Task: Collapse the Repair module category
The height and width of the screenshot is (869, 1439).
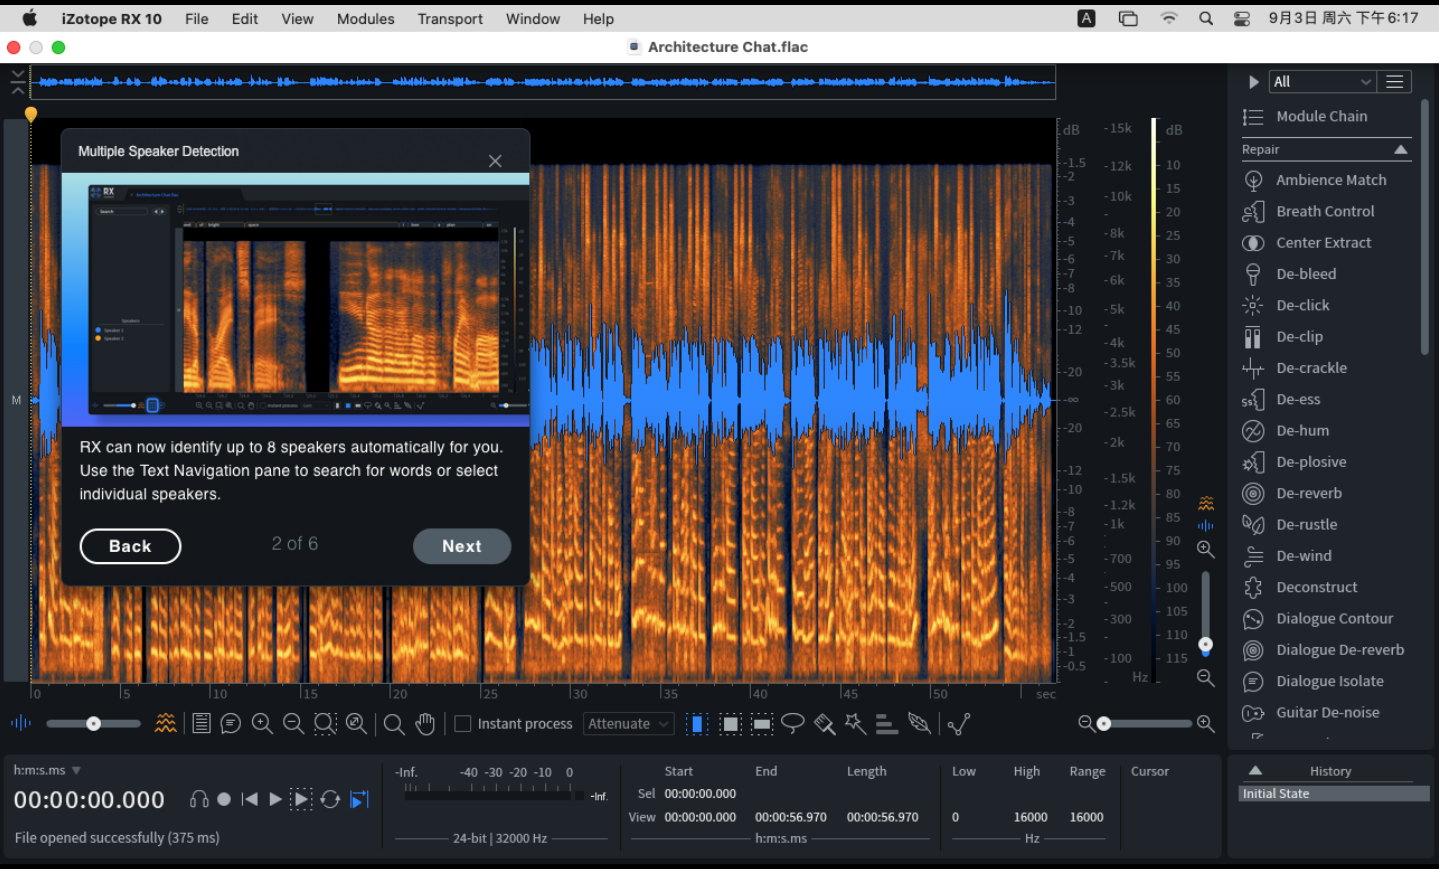Action: coord(1401,150)
